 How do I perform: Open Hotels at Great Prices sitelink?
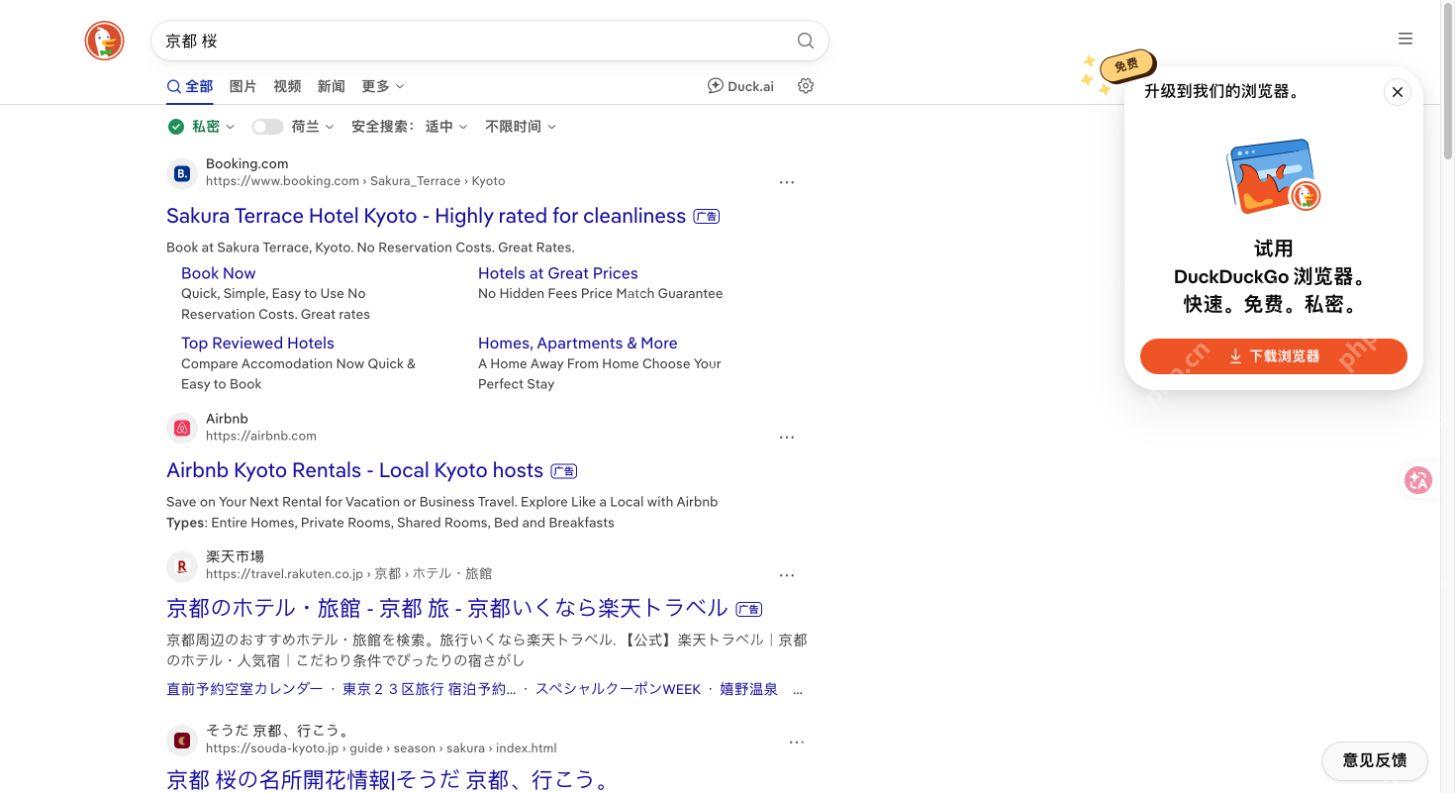tap(558, 273)
